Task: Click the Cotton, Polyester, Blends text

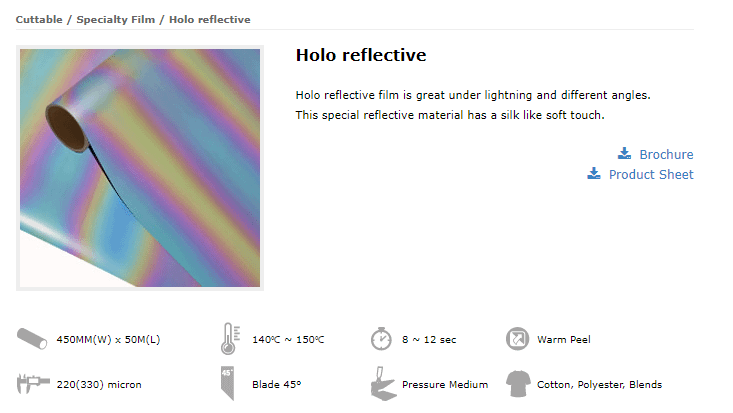Action: 599,384
